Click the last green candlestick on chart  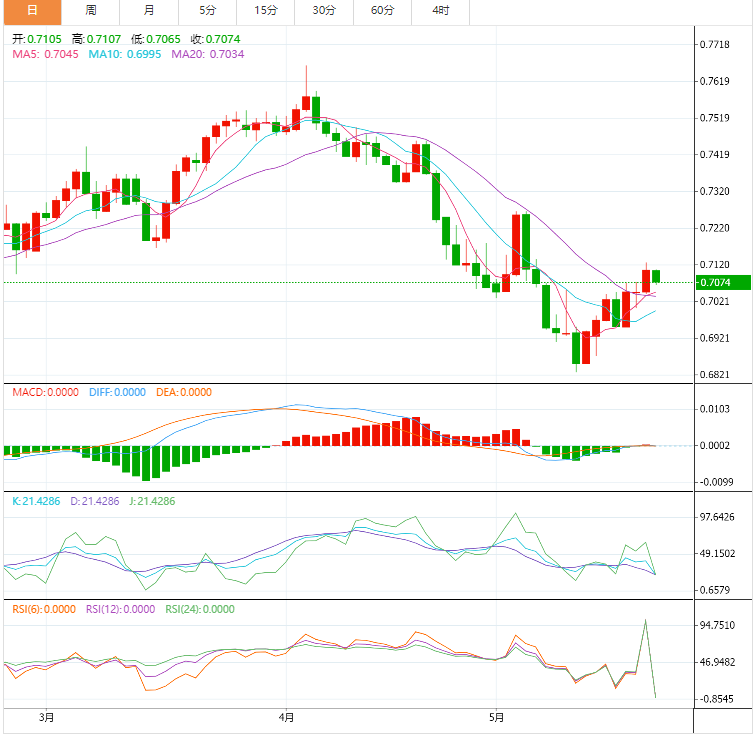click(656, 276)
